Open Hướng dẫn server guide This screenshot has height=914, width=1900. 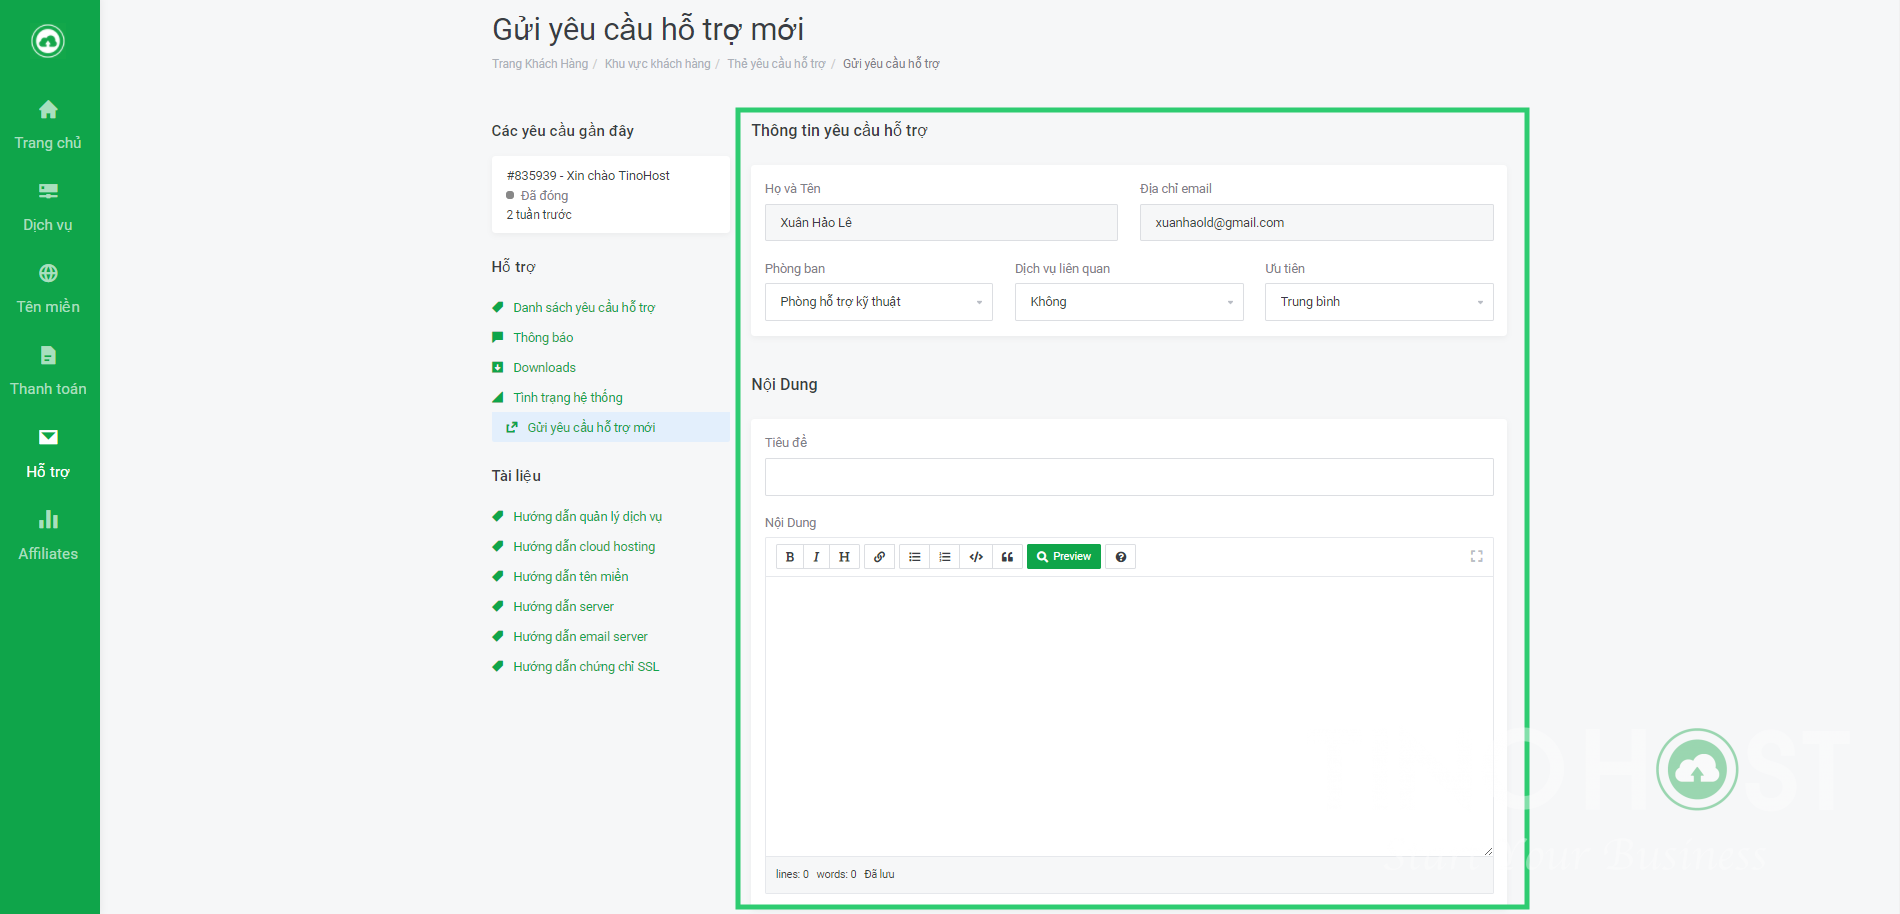pos(563,606)
